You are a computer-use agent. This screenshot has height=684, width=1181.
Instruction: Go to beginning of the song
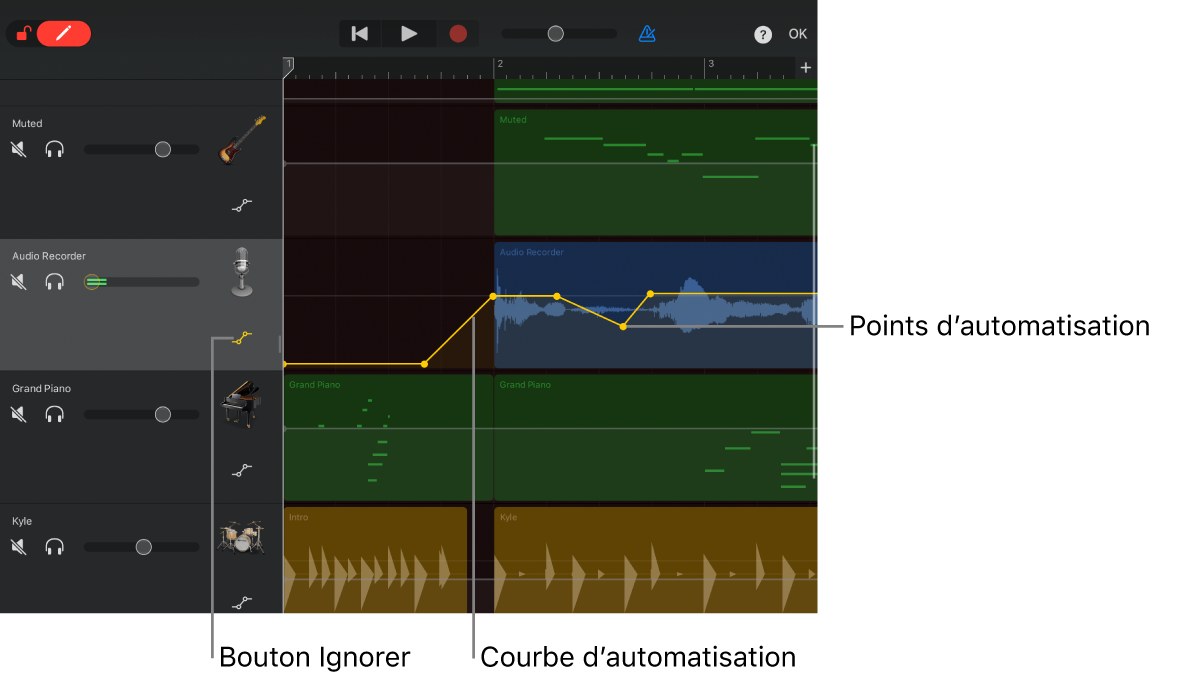(x=359, y=33)
